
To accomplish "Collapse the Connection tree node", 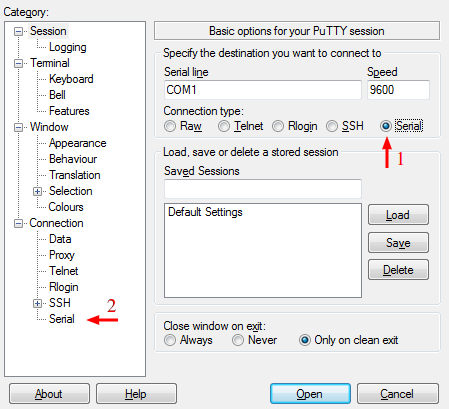I will click(18, 223).
